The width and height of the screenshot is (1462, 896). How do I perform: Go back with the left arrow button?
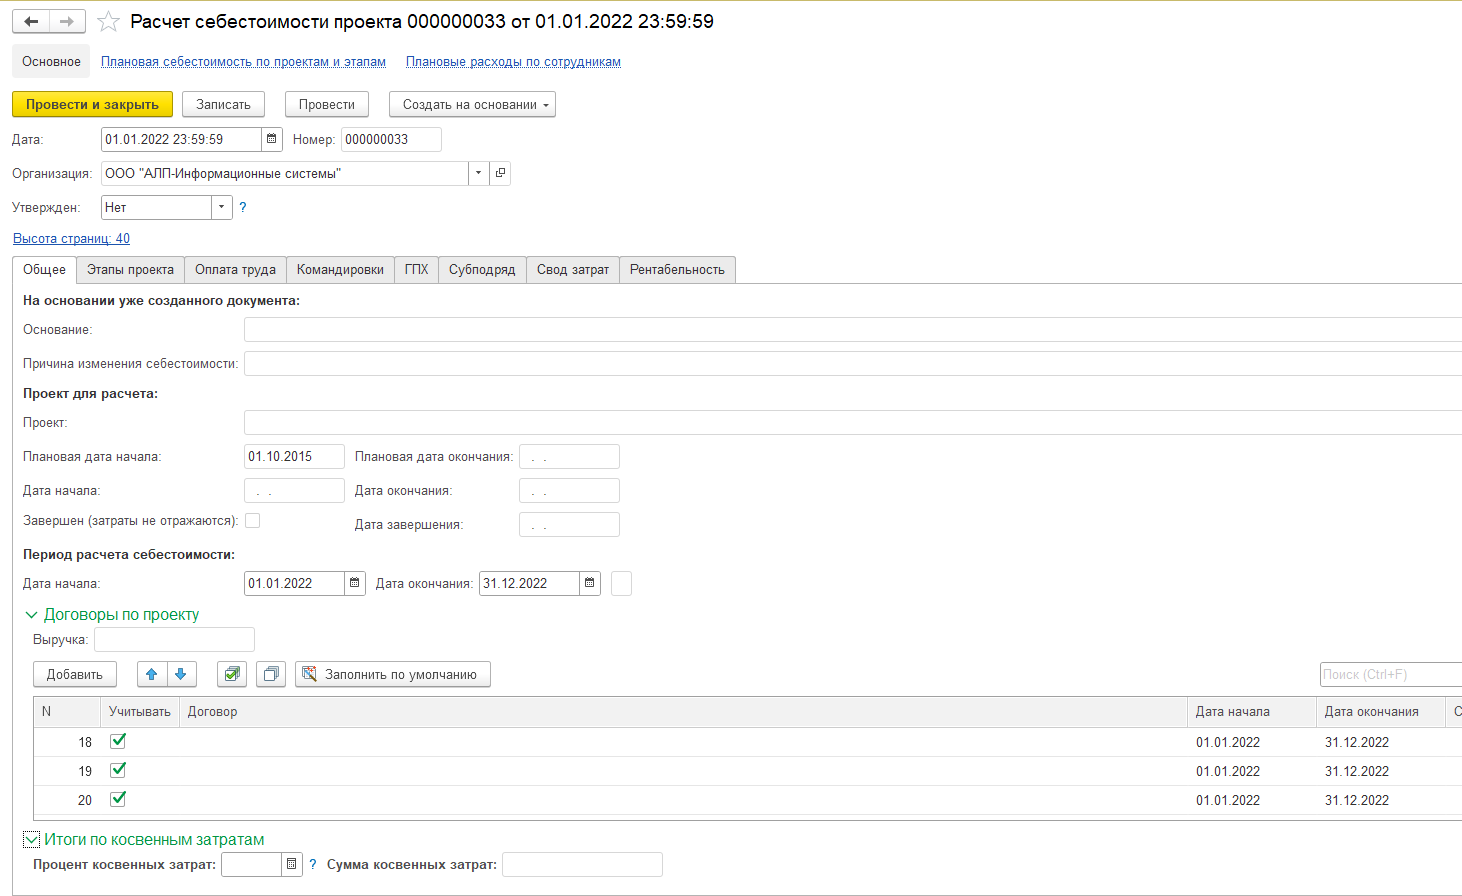[x=31, y=21]
